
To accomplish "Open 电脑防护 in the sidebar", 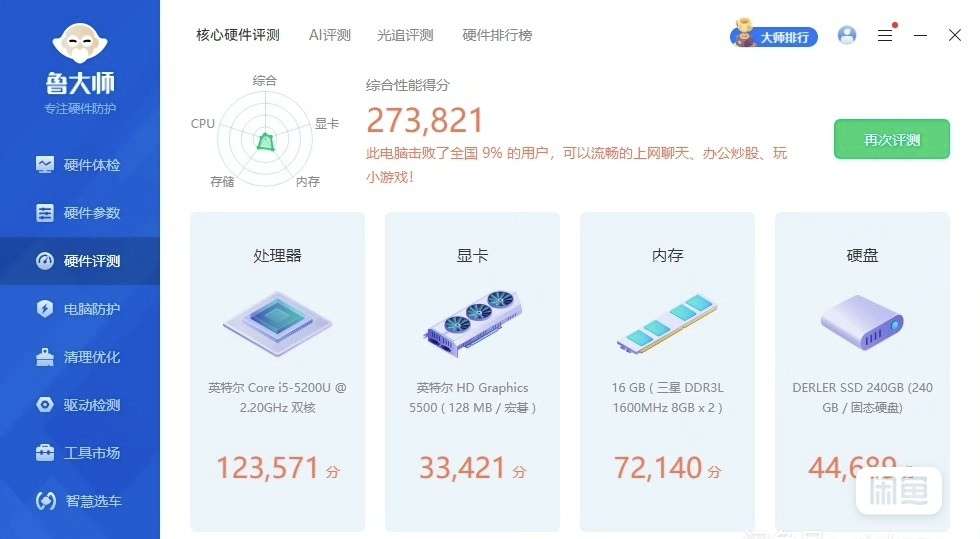I will click(80, 309).
